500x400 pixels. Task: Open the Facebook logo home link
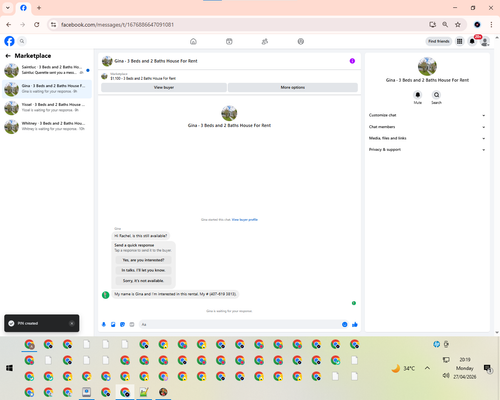click(x=9, y=41)
